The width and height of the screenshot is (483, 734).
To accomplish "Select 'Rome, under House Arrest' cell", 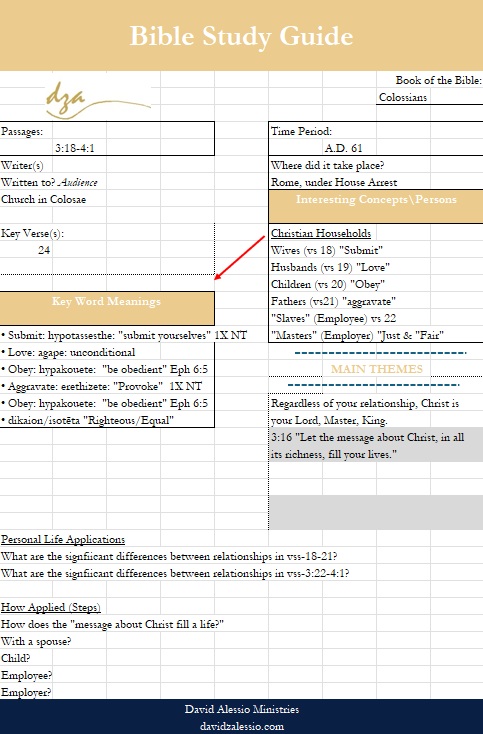I will [334, 183].
